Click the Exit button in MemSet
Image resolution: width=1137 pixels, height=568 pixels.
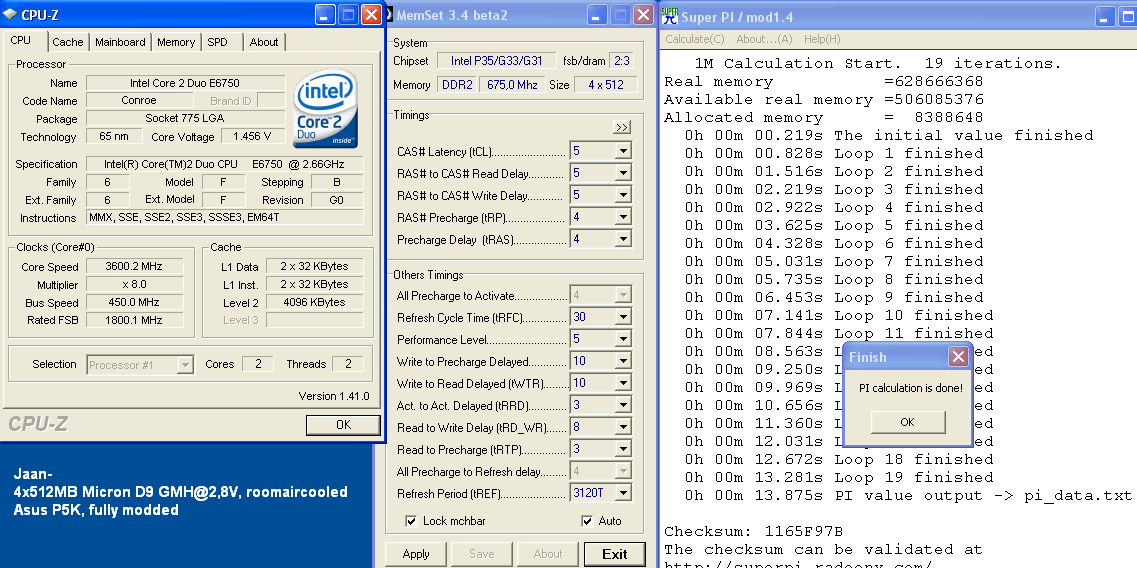tap(615, 554)
